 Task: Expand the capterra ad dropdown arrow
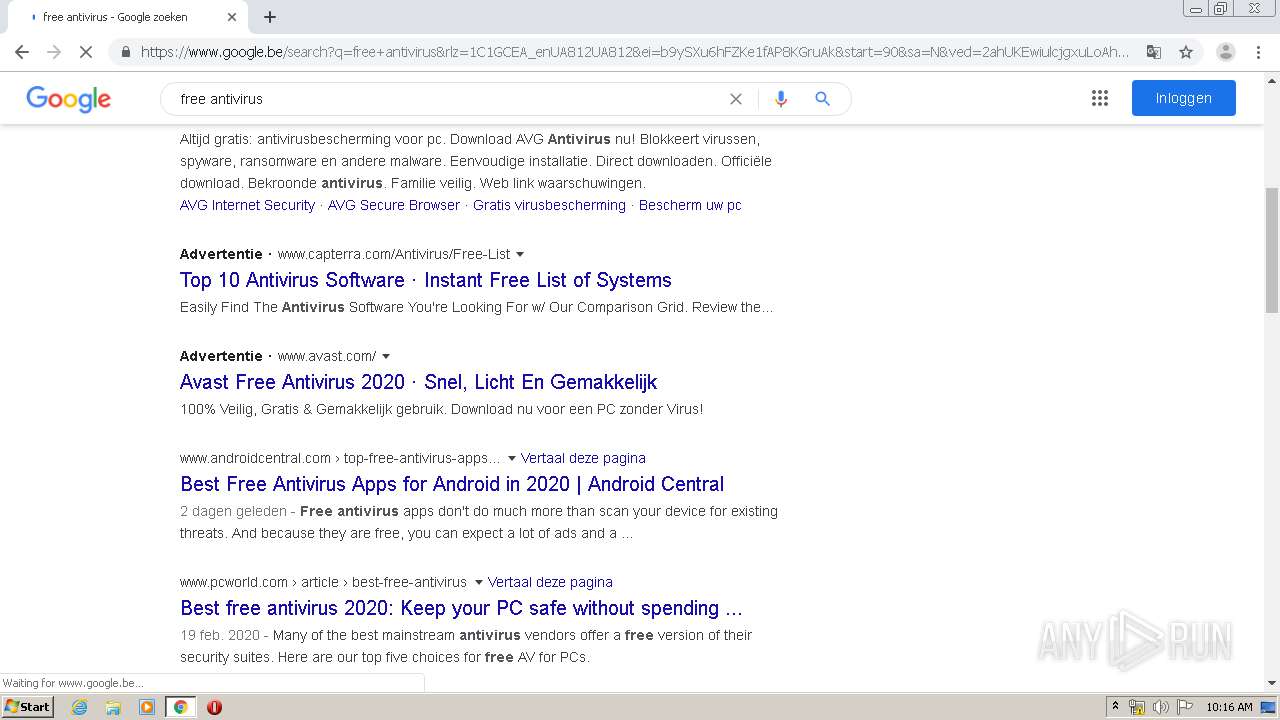[x=520, y=254]
